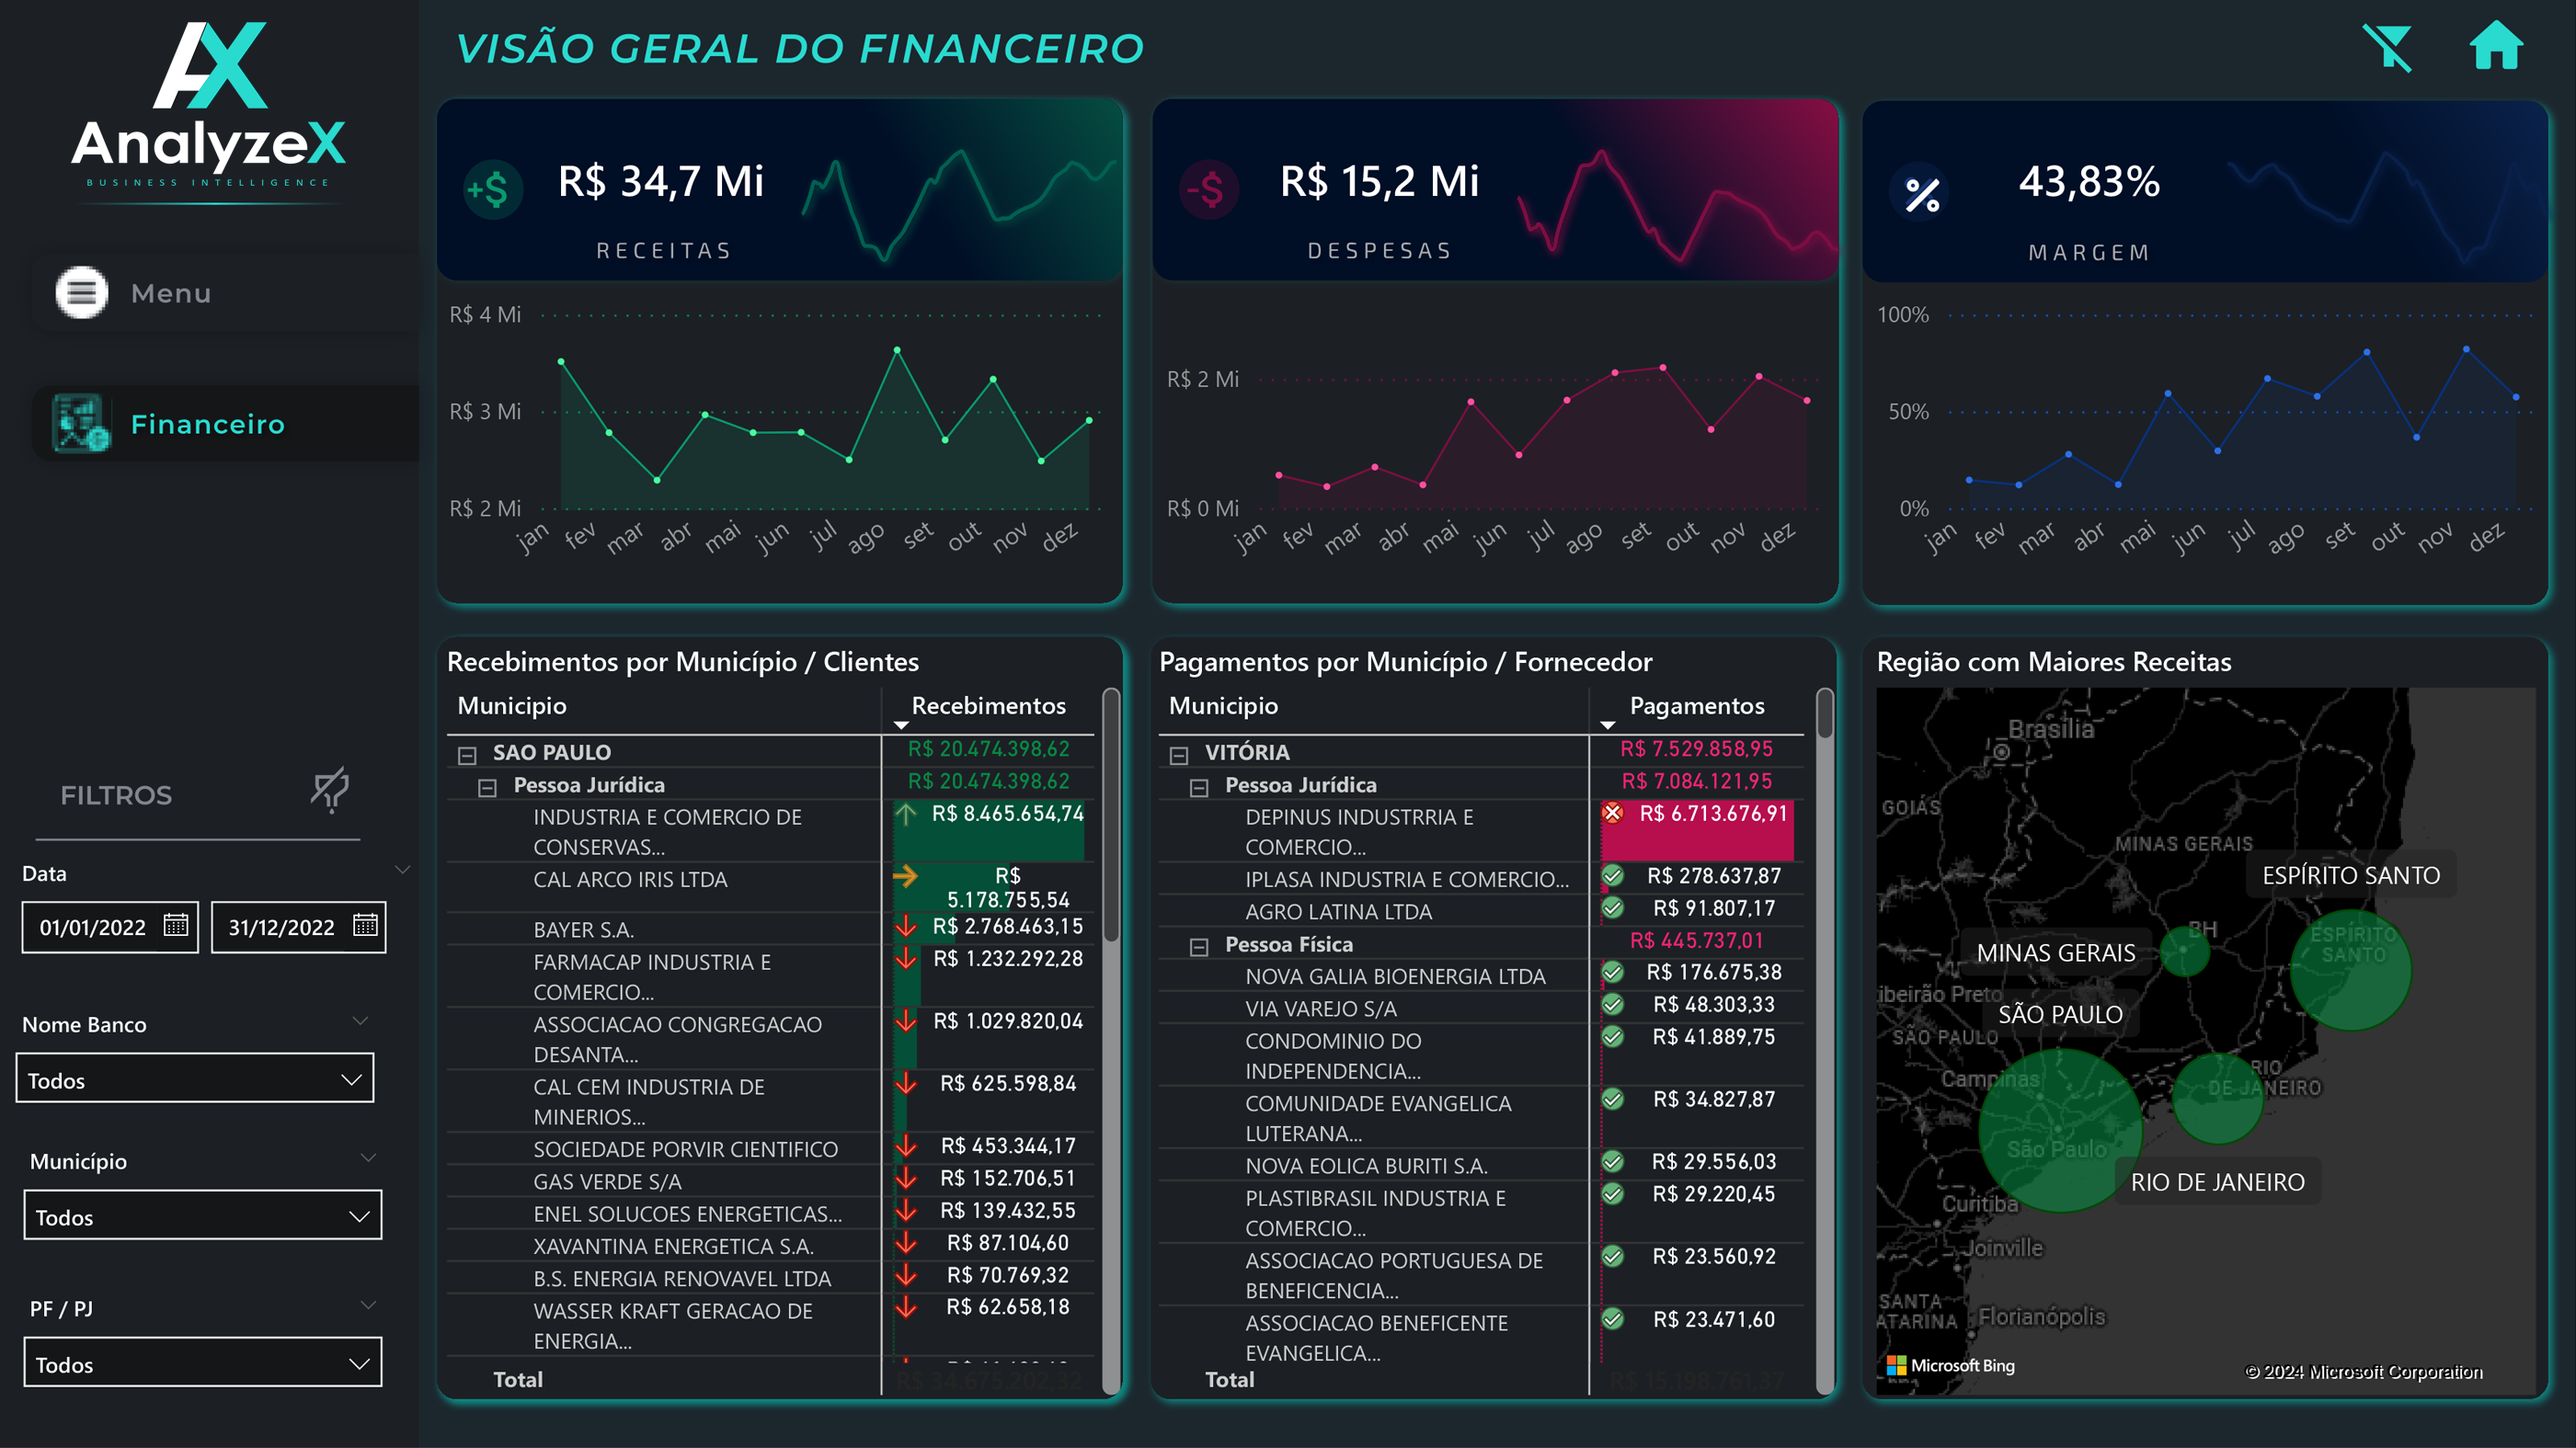Open the Município filter dropdown
This screenshot has width=2576, height=1448.
click(x=203, y=1216)
